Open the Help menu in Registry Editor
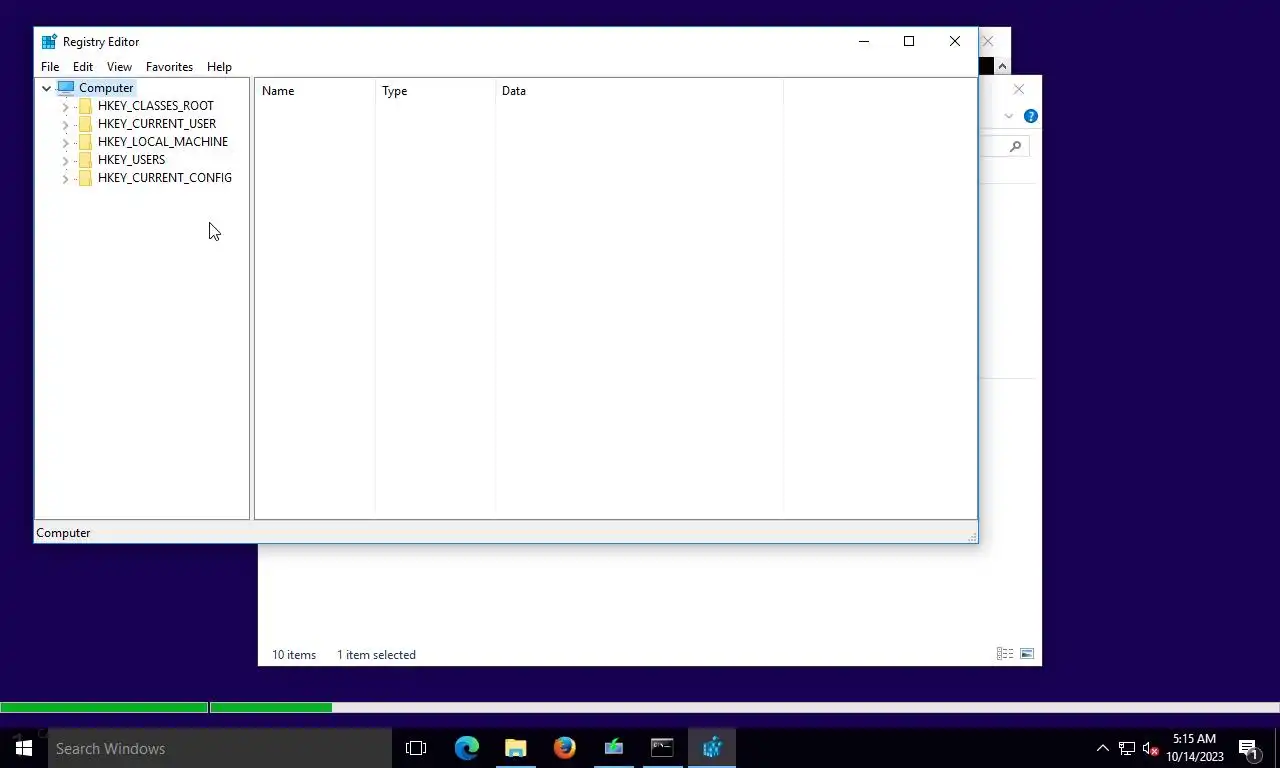Image resolution: width=1280 pixels, height=768 pixels. tap(219, 67)
